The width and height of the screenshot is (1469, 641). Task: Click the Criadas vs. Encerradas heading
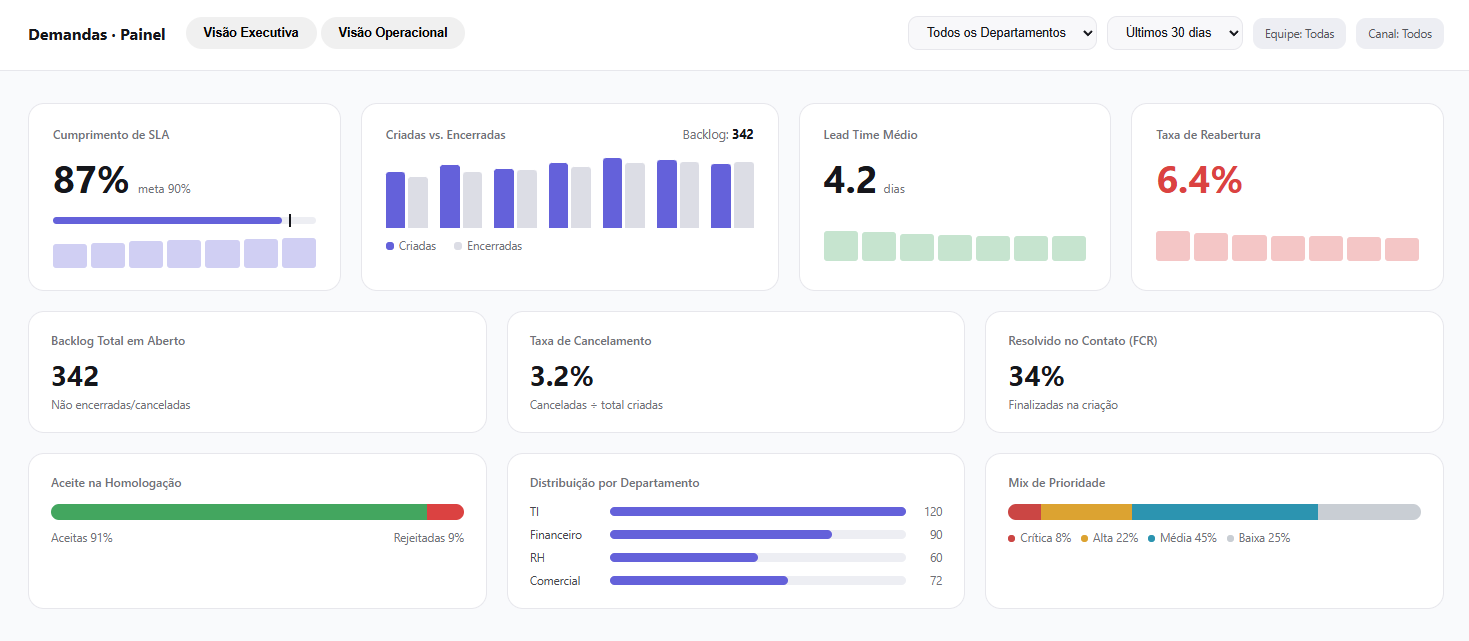coord(446,135)
